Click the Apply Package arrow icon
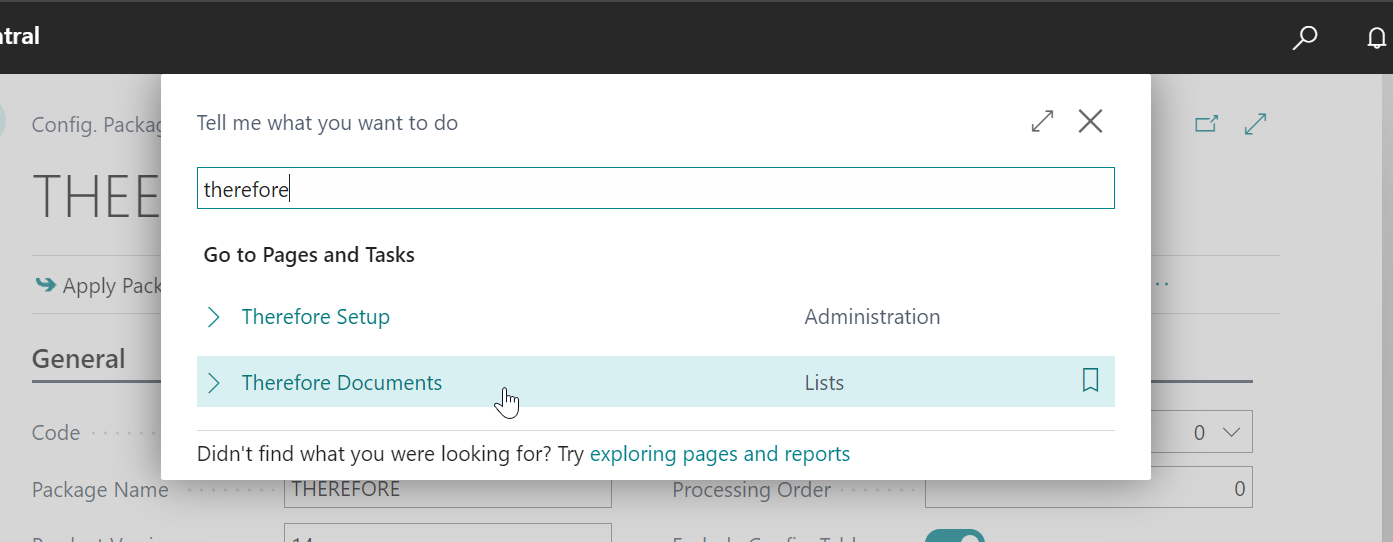Viewport: 1393px width, 542px height. point(46,285)
